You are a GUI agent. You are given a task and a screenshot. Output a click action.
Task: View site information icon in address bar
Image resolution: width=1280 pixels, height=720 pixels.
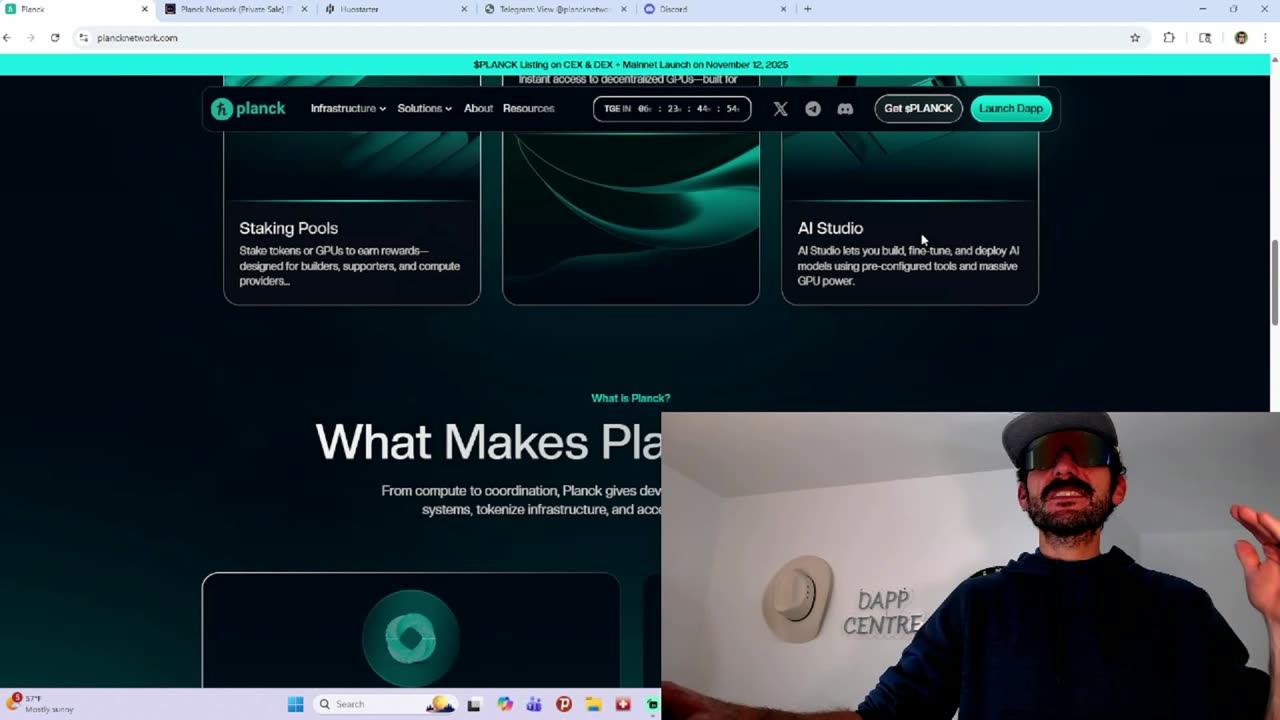(x=85, y=38)
